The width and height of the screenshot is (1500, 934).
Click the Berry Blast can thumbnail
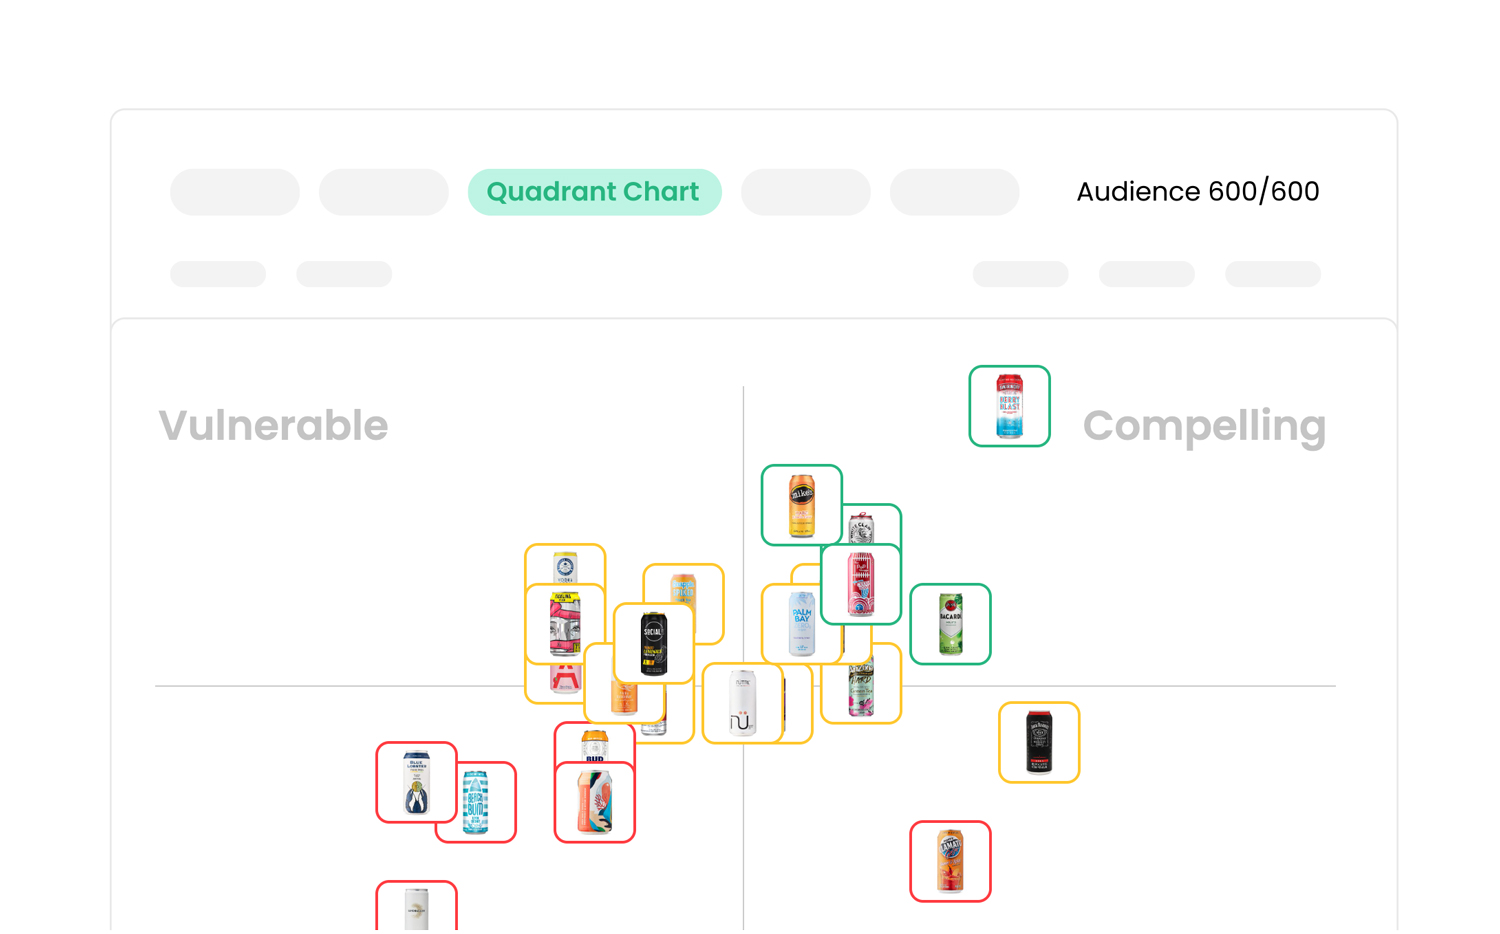(1009, 406)
